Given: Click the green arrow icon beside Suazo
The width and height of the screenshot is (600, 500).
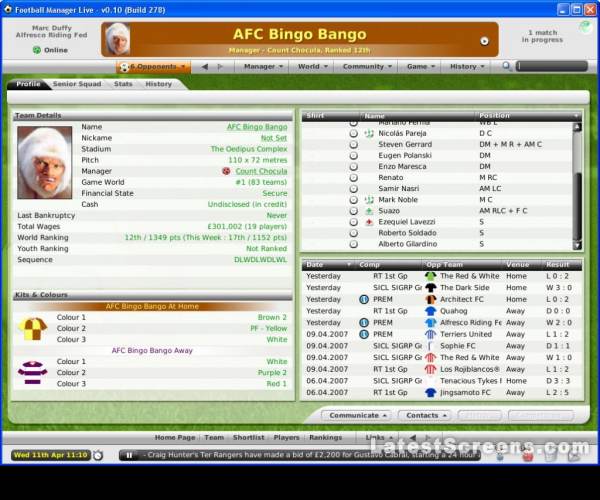Looking at the screenshot, I should [369, 211].
